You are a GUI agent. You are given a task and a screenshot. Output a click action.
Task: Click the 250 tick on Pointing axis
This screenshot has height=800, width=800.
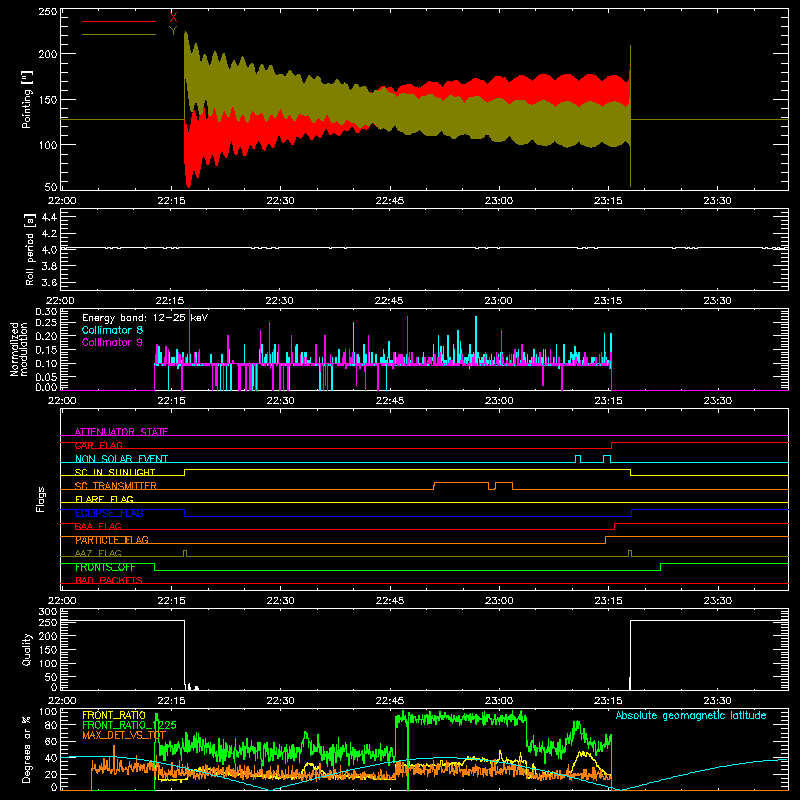tap(48, 12)
